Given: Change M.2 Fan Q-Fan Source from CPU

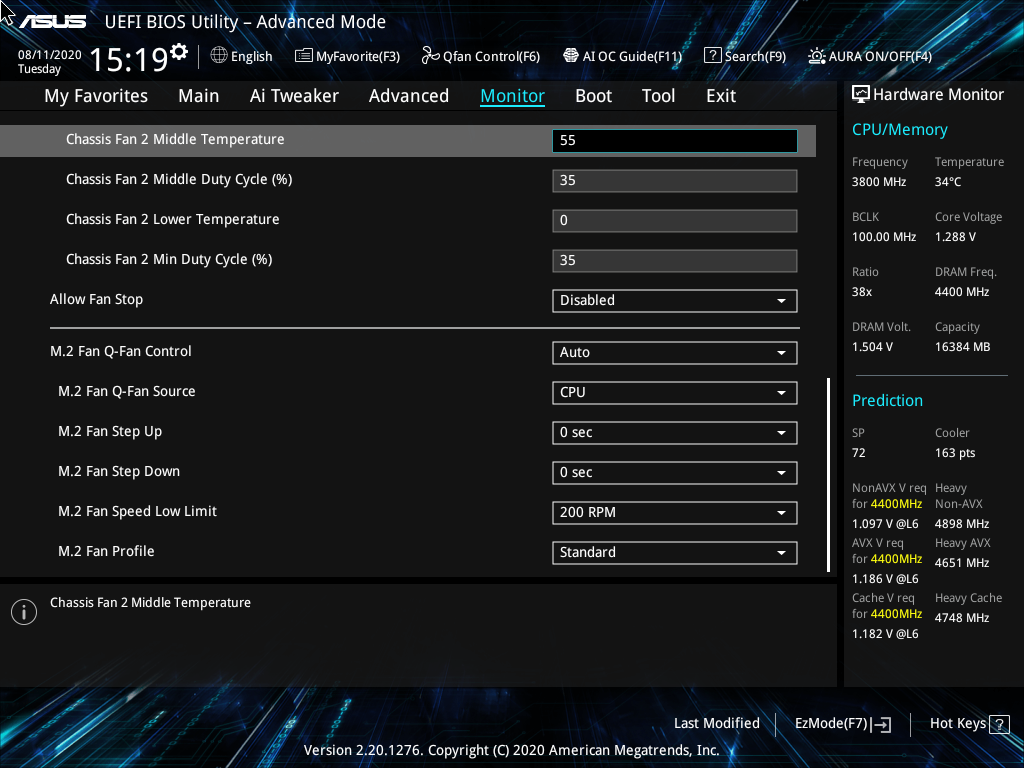Looking at the screenshot, I should tap(674, 392).
